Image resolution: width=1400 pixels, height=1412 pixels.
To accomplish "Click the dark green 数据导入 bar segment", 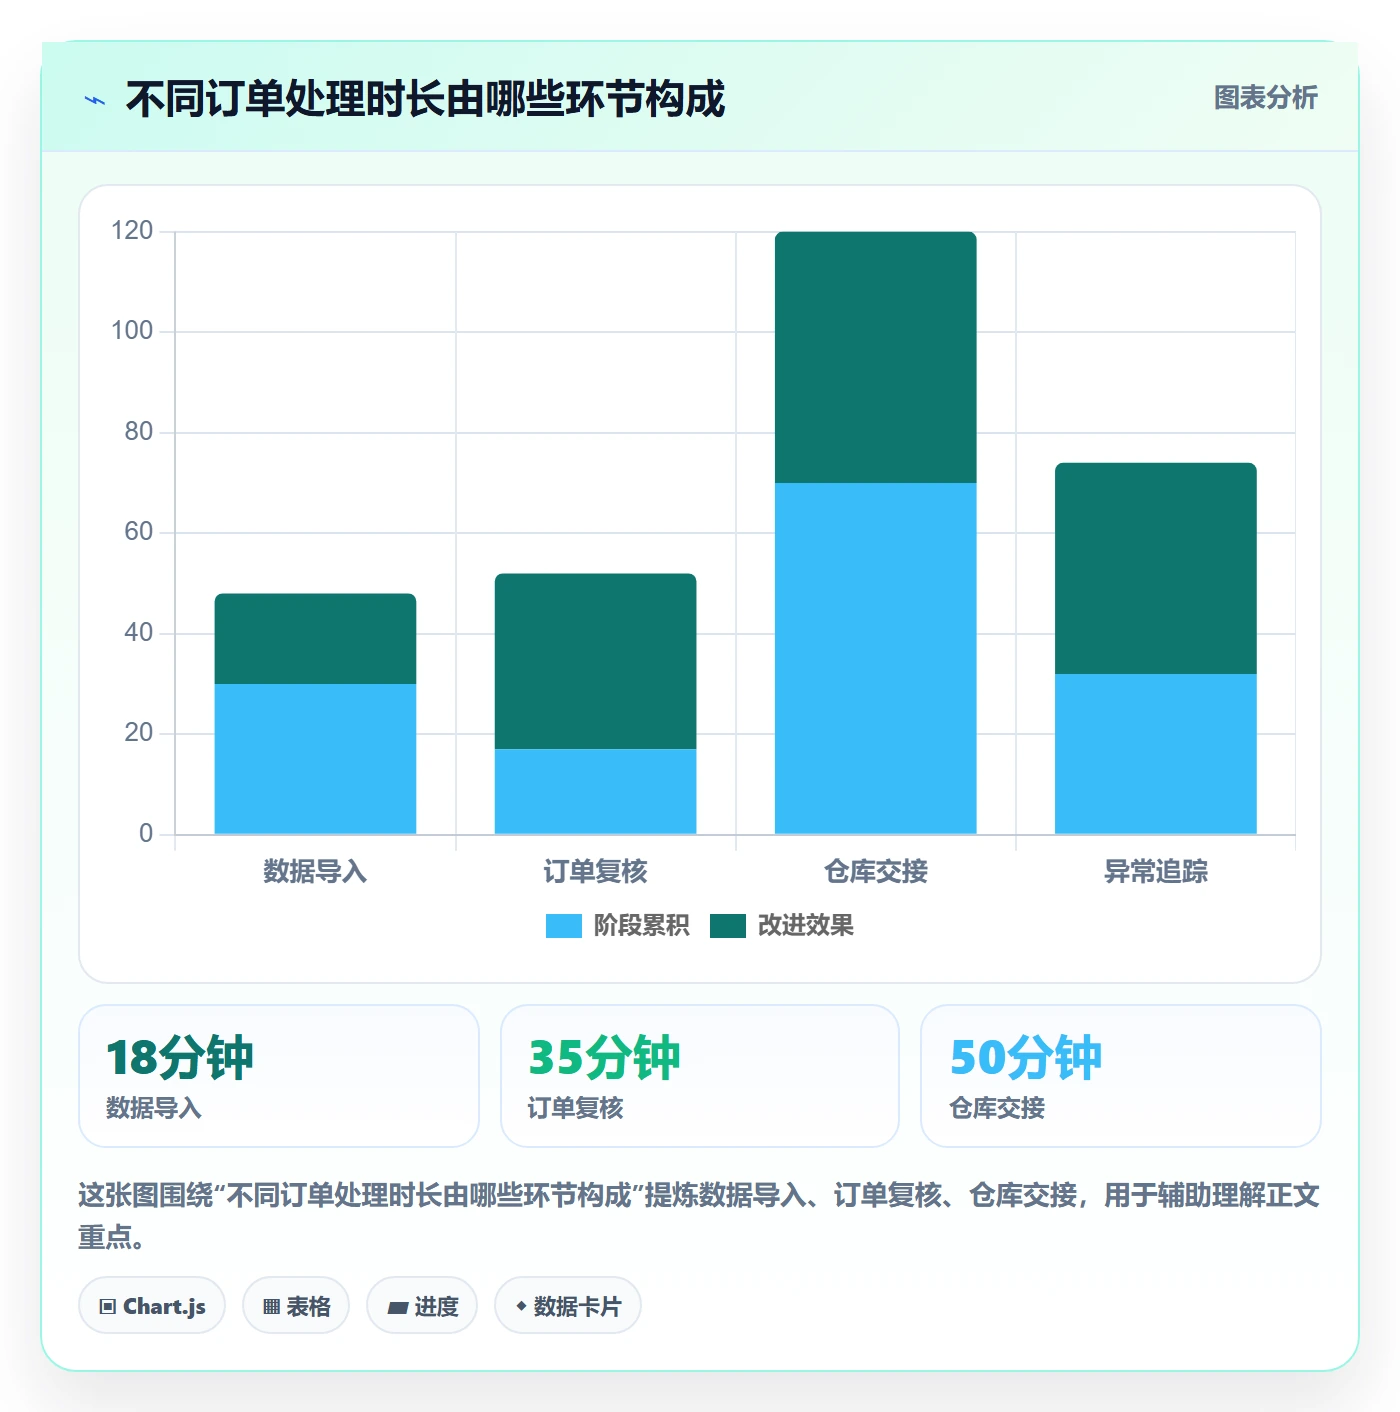I will 315,639.
